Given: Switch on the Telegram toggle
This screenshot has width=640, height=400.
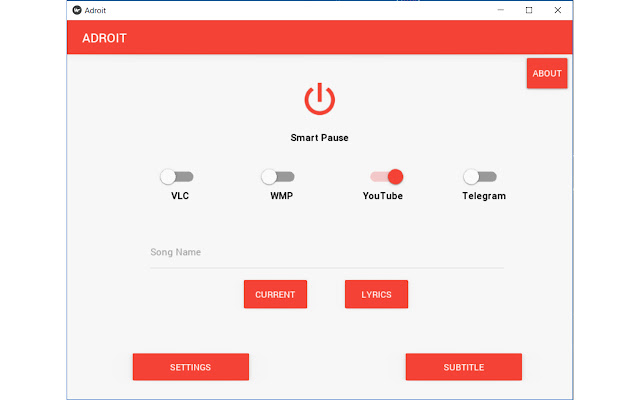Looking at the screenshot, I should [x=480, y=177].
